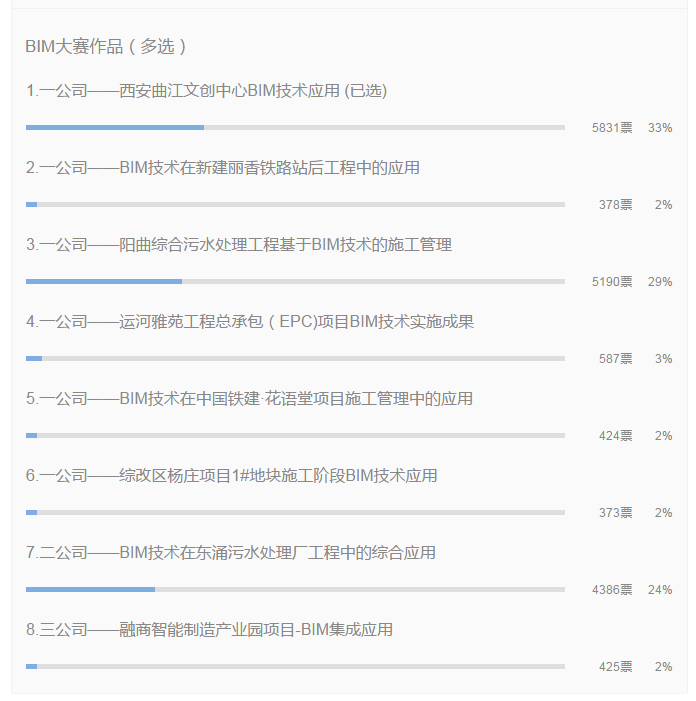696x701 pixels.
Task: Click the 5831票 vote count
Action: coord(612,128)
